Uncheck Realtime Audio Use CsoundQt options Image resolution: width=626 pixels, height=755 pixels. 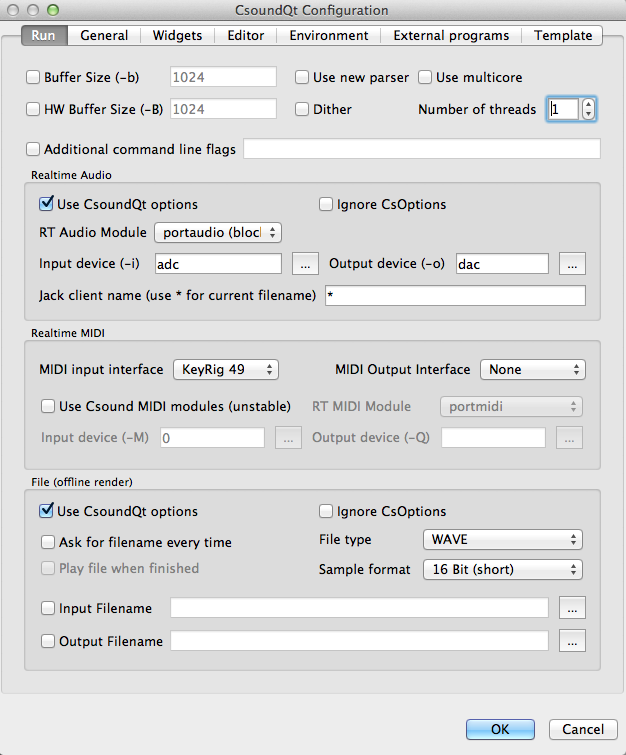(46, 204)
